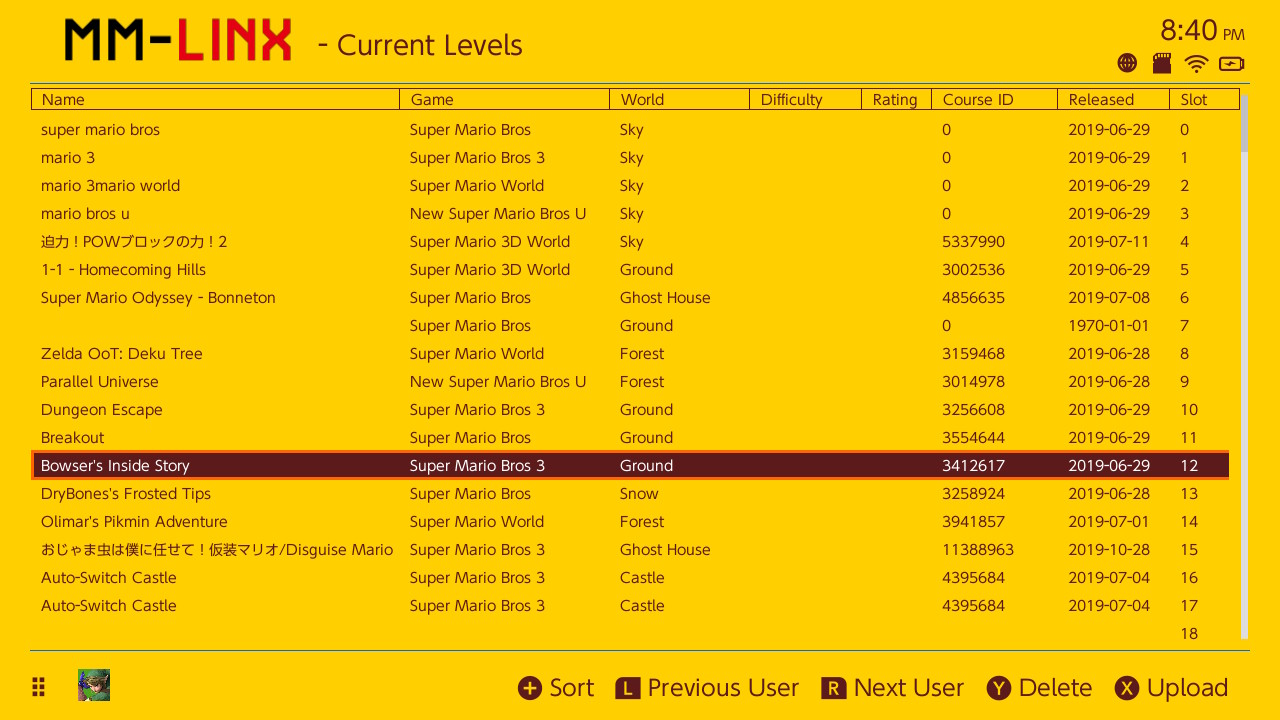The width and height of the screenshot is (1280, 720).
Task: Sort by the Name column header
Action: pyautogui.click(x=216, y=99)
